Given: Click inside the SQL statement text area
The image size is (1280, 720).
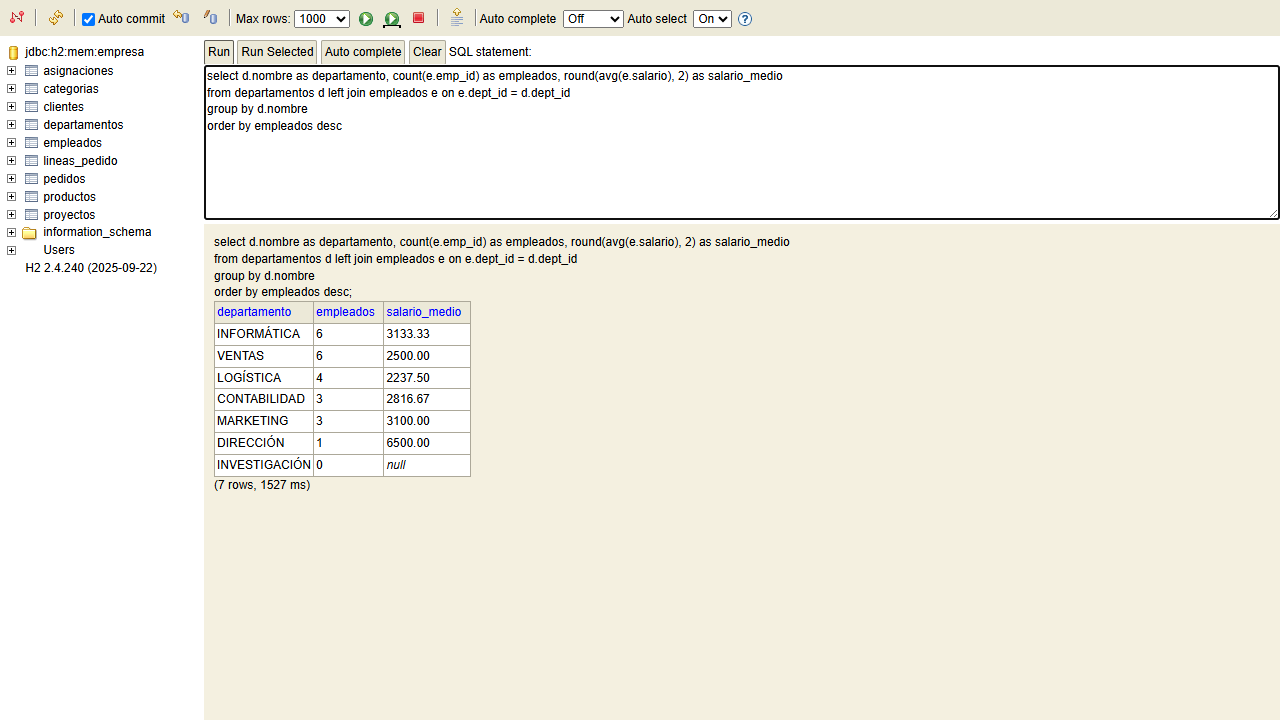Looking at the screenshot, I should pos(742,143).
